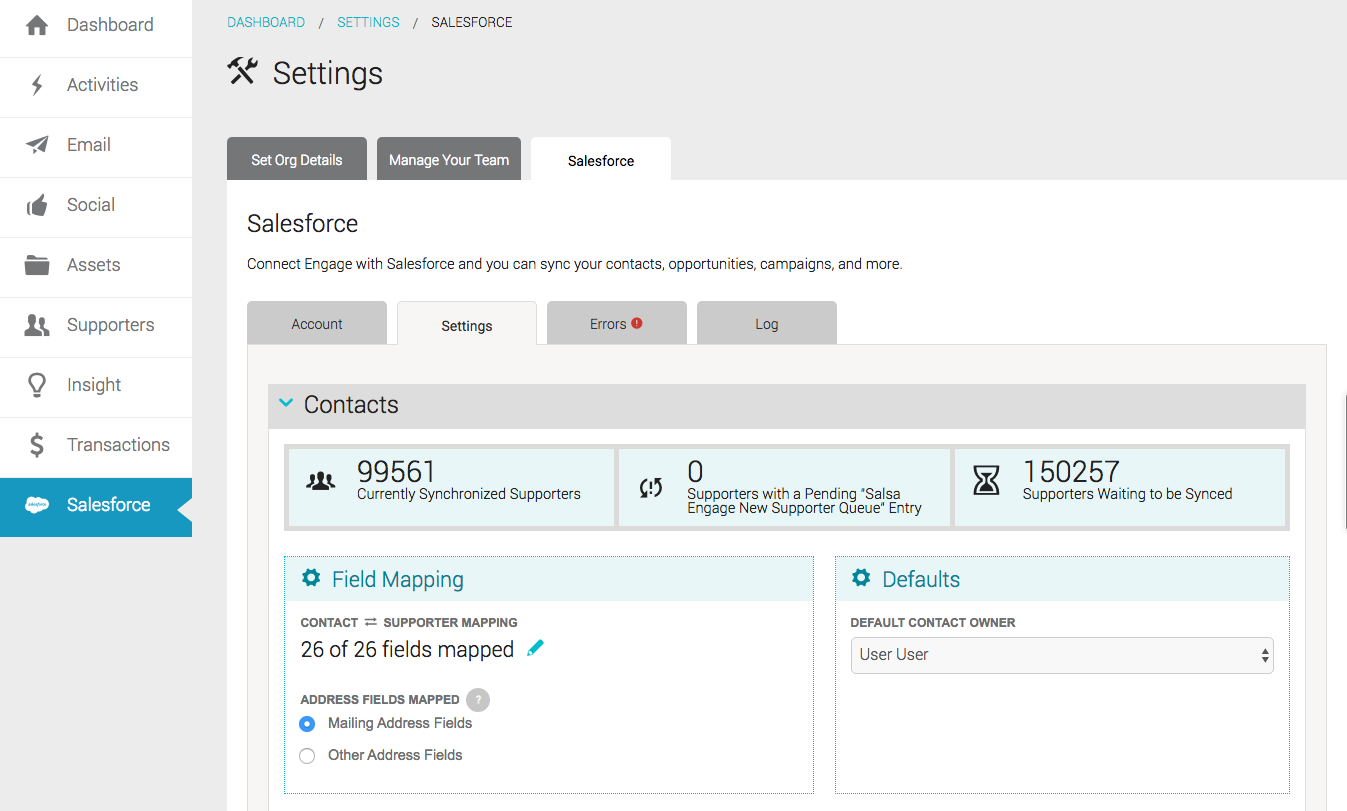Click the Dashboard home icon
This screenshot has width=1347, height=811.
point(37,25)
